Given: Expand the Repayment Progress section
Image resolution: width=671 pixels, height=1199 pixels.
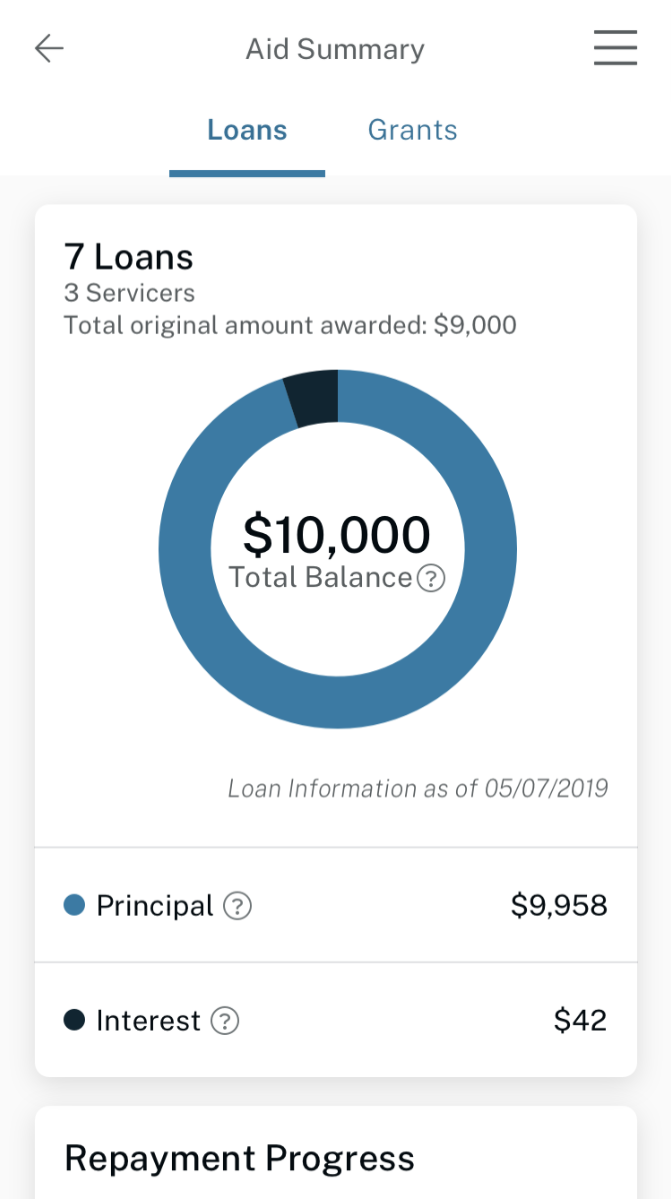Looking at the screenshot, I should click(239, 1157).
